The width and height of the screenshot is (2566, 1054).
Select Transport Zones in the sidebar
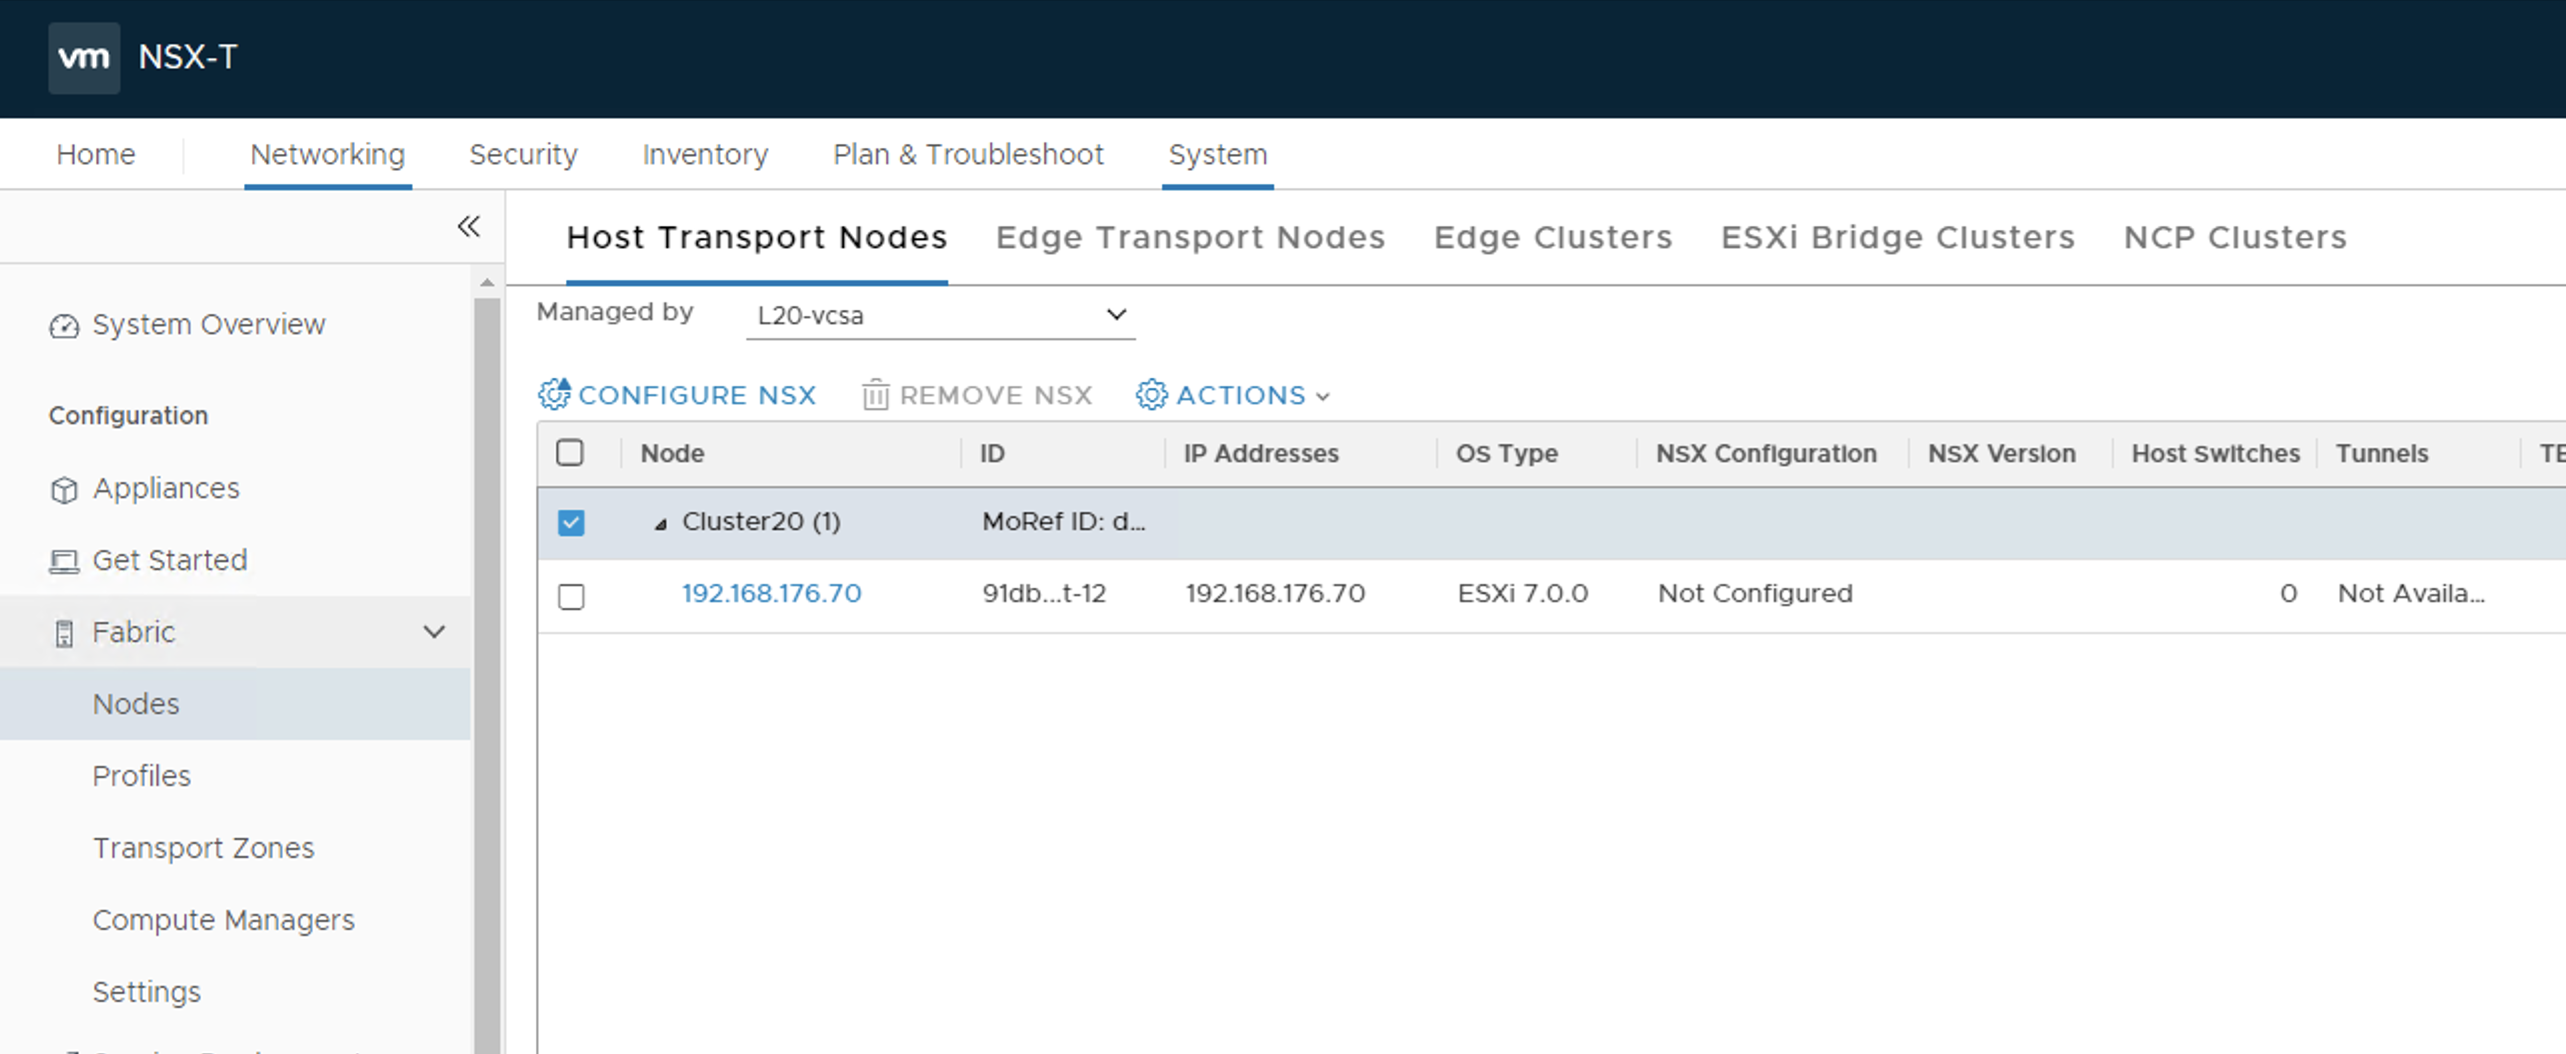coord(204,847)
